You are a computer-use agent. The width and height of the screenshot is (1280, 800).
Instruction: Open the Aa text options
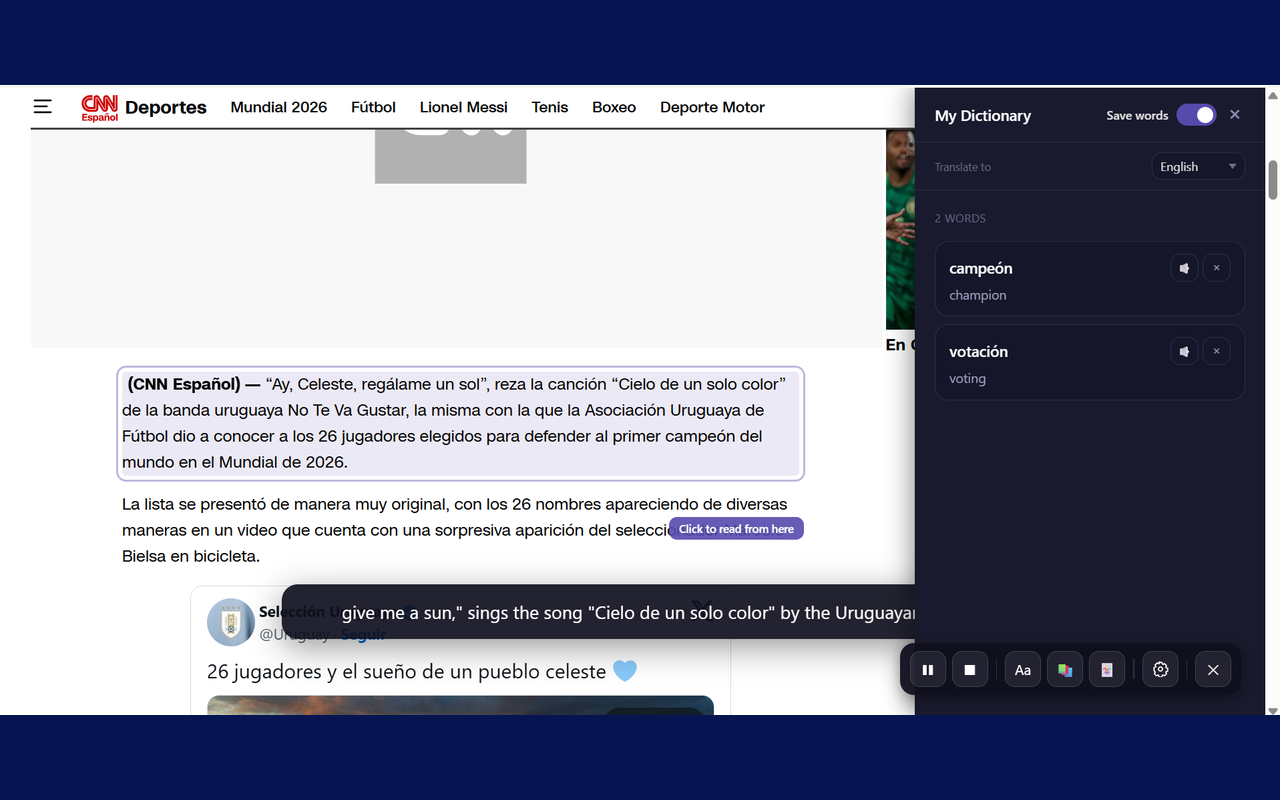1023,670
